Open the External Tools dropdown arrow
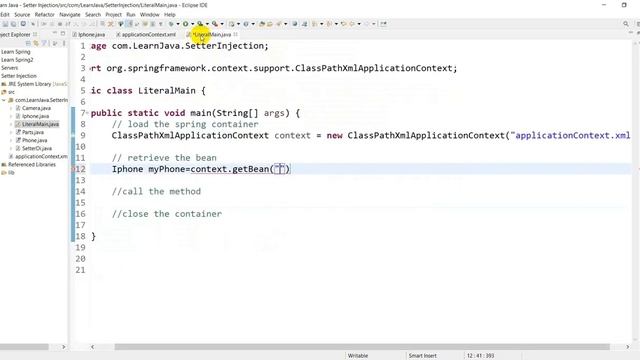The height and width of the screenshot is (360, 640). (x=222, y=24)
